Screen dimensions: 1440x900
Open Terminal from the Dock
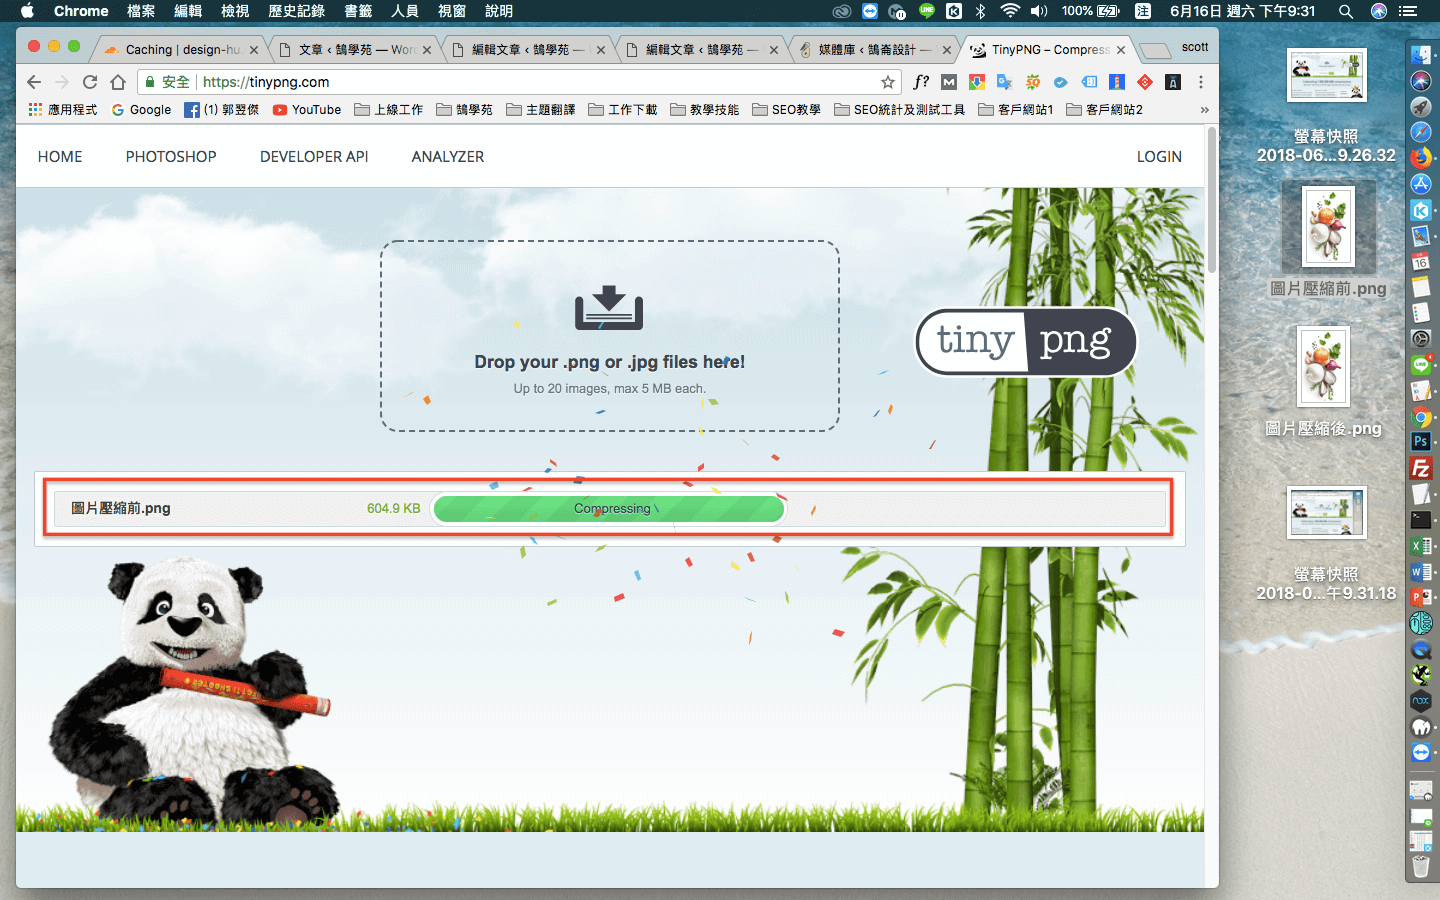[1421, 519]
